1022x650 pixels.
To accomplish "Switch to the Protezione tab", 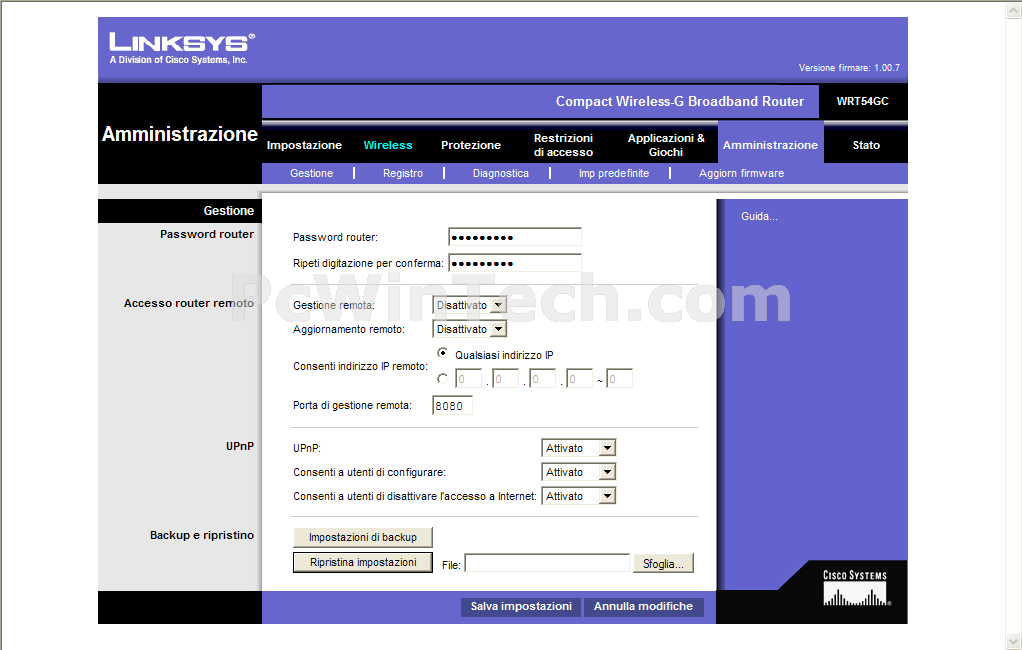I will 471,145.
